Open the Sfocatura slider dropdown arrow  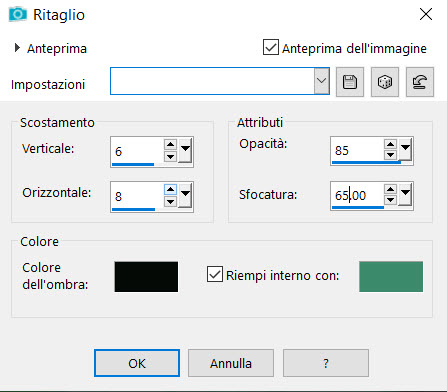tap(405, 193)
